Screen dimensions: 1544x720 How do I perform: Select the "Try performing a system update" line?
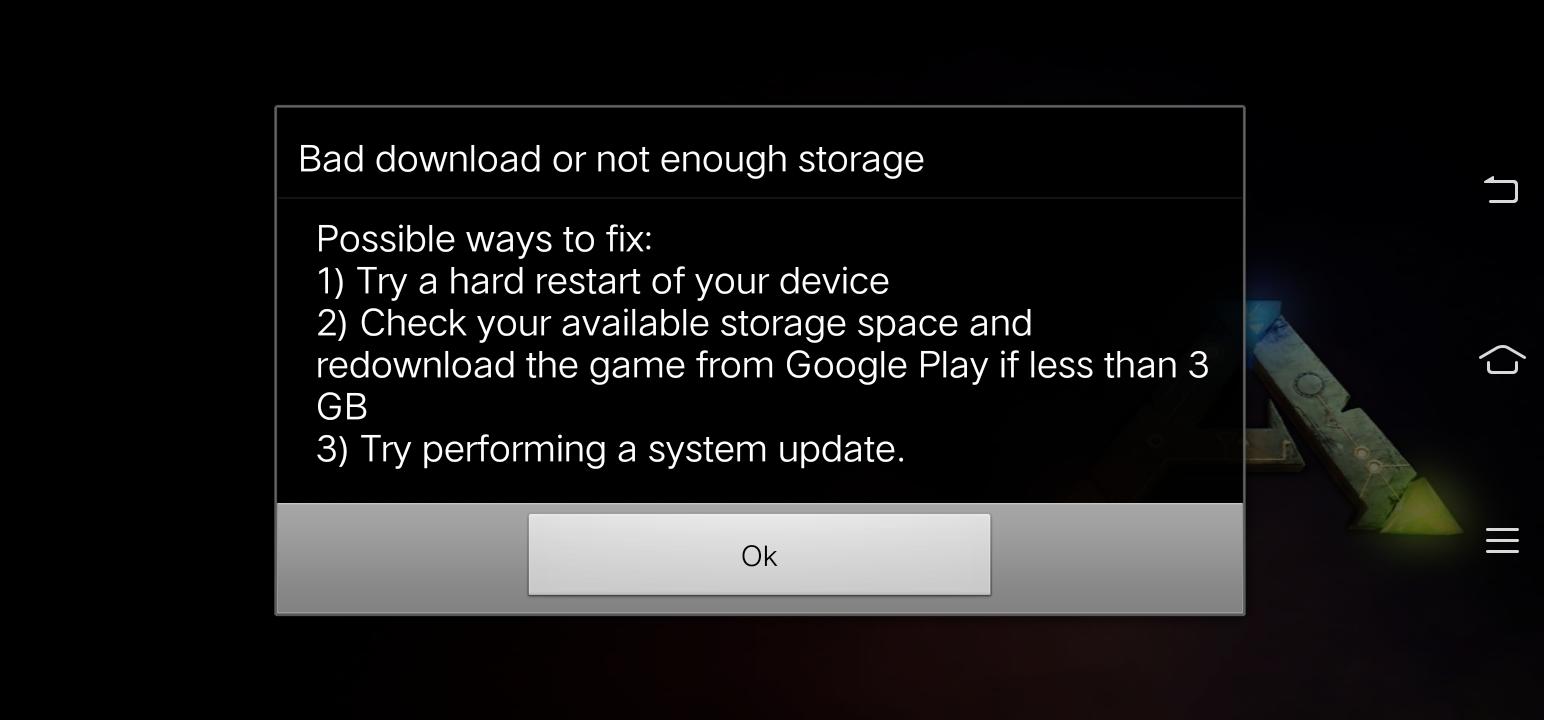610,449
